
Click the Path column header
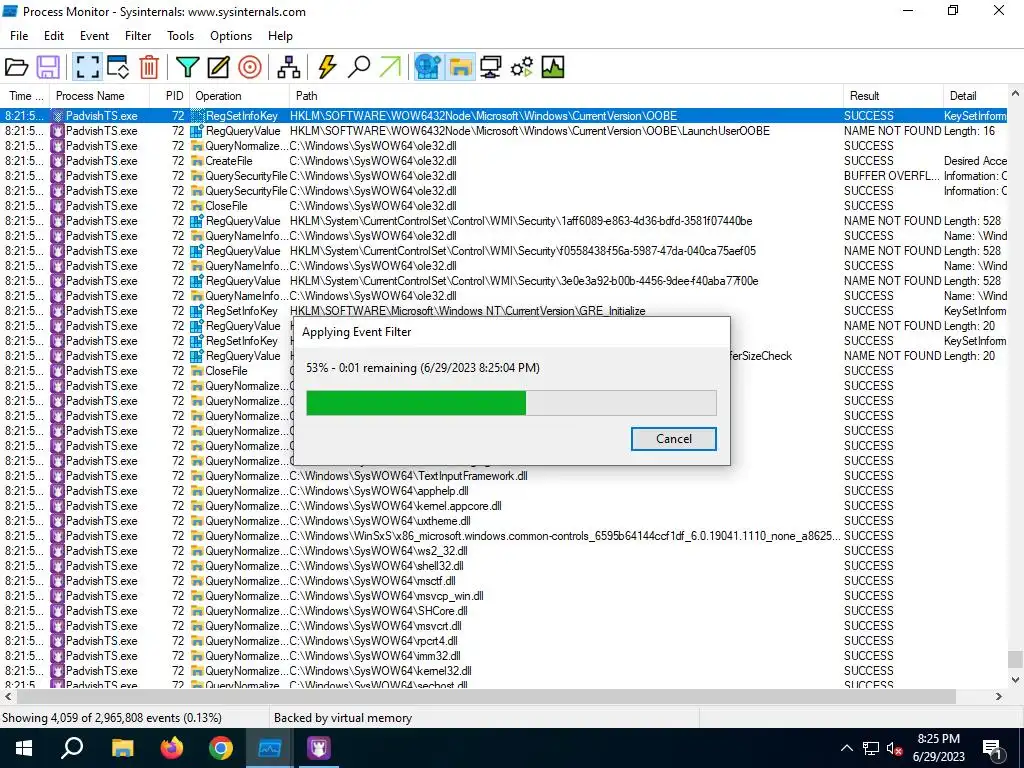coord(566,96)
